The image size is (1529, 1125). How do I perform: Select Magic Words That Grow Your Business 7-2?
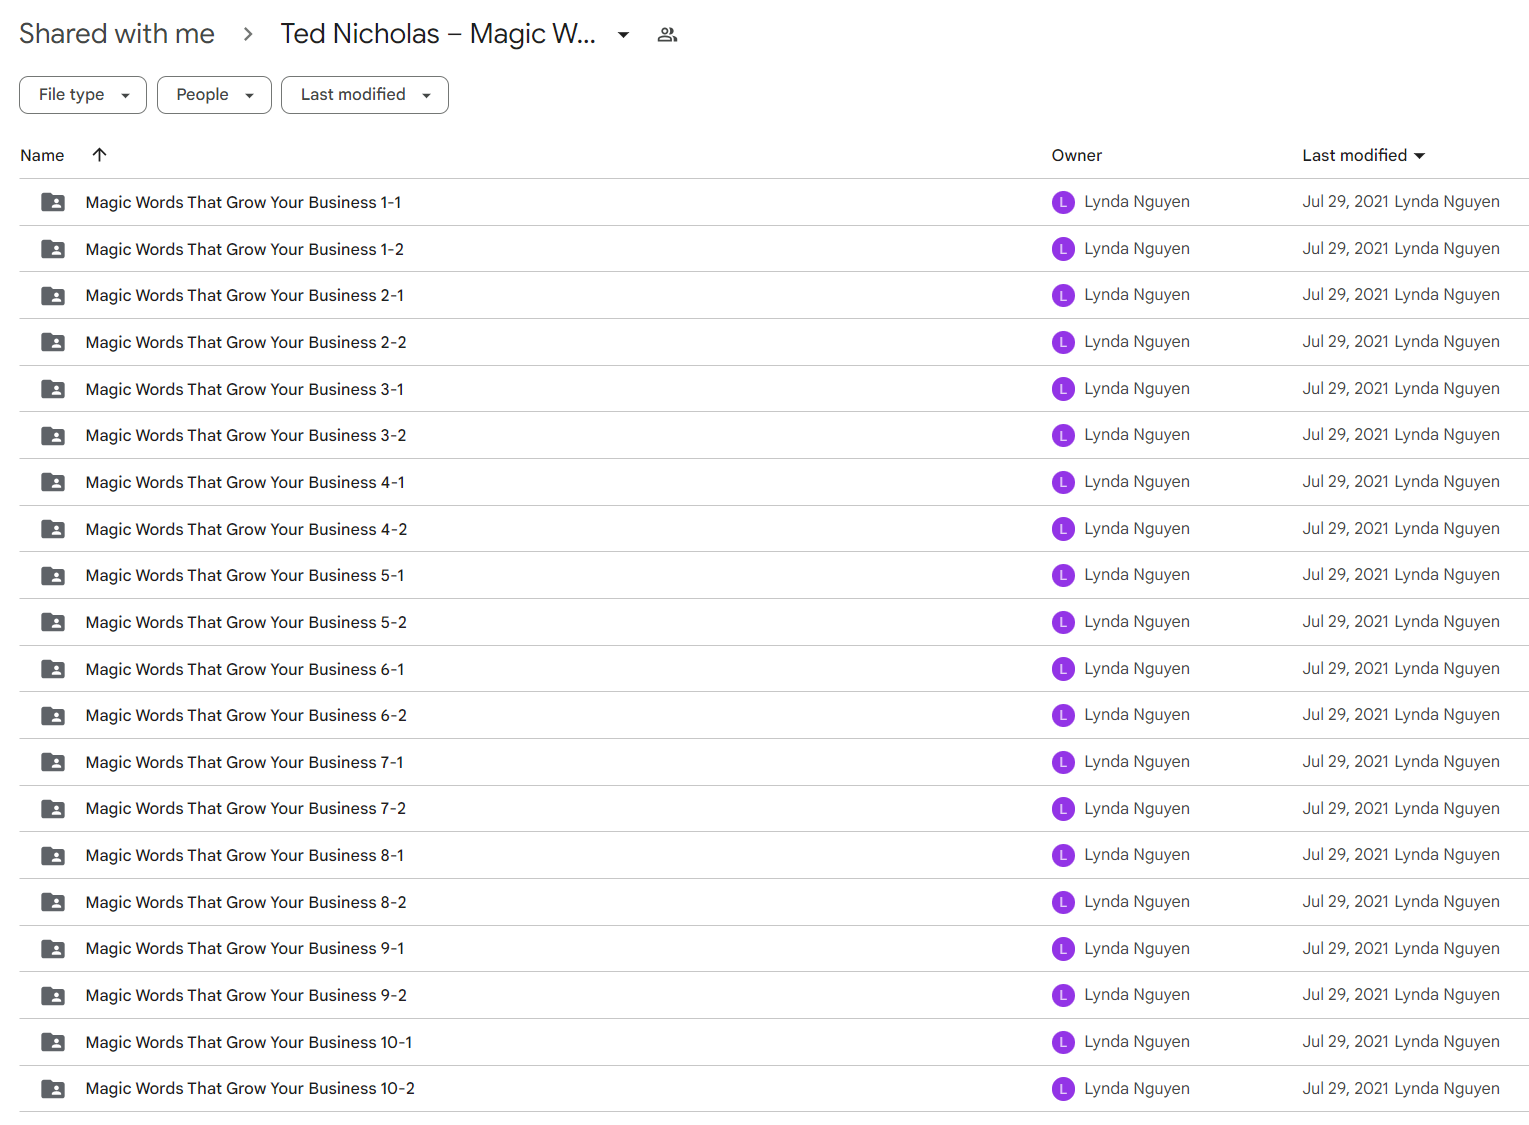246,809
